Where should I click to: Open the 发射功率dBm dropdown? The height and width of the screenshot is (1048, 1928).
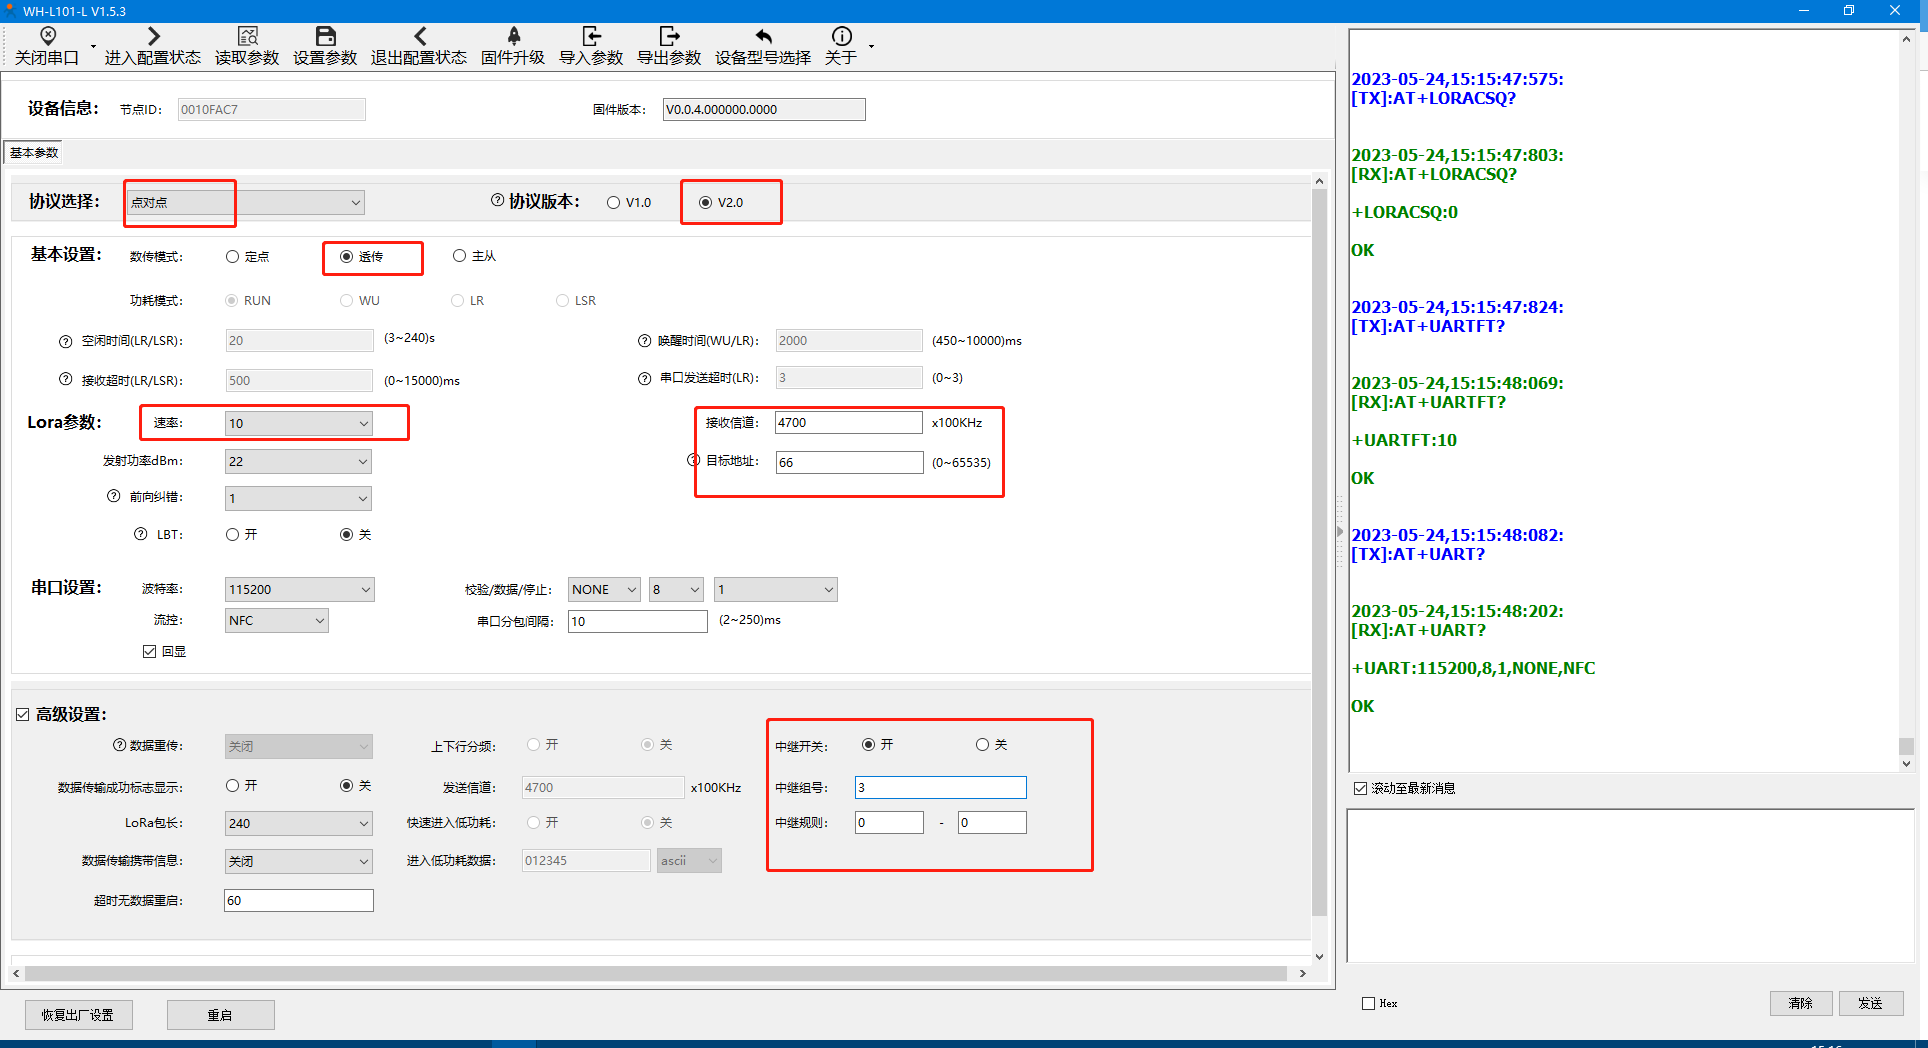pyautogui.click(x=298, y=462)
